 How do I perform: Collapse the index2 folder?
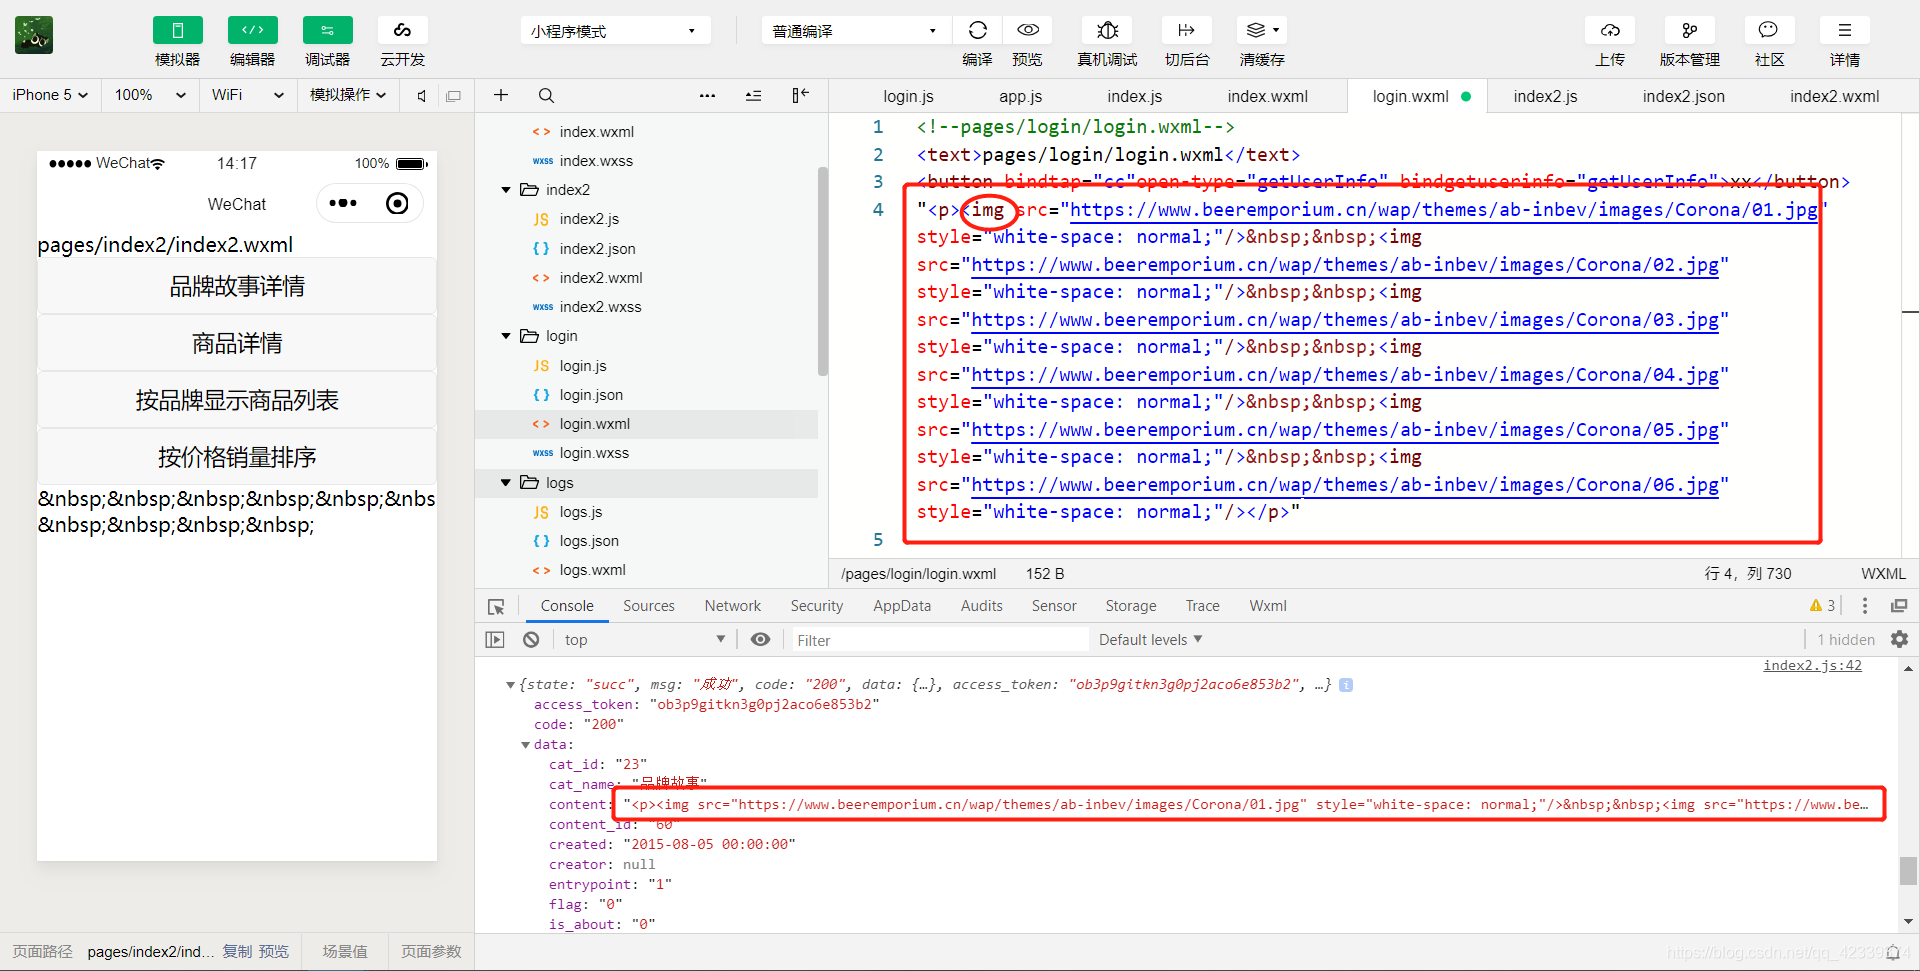click(506, 190)
